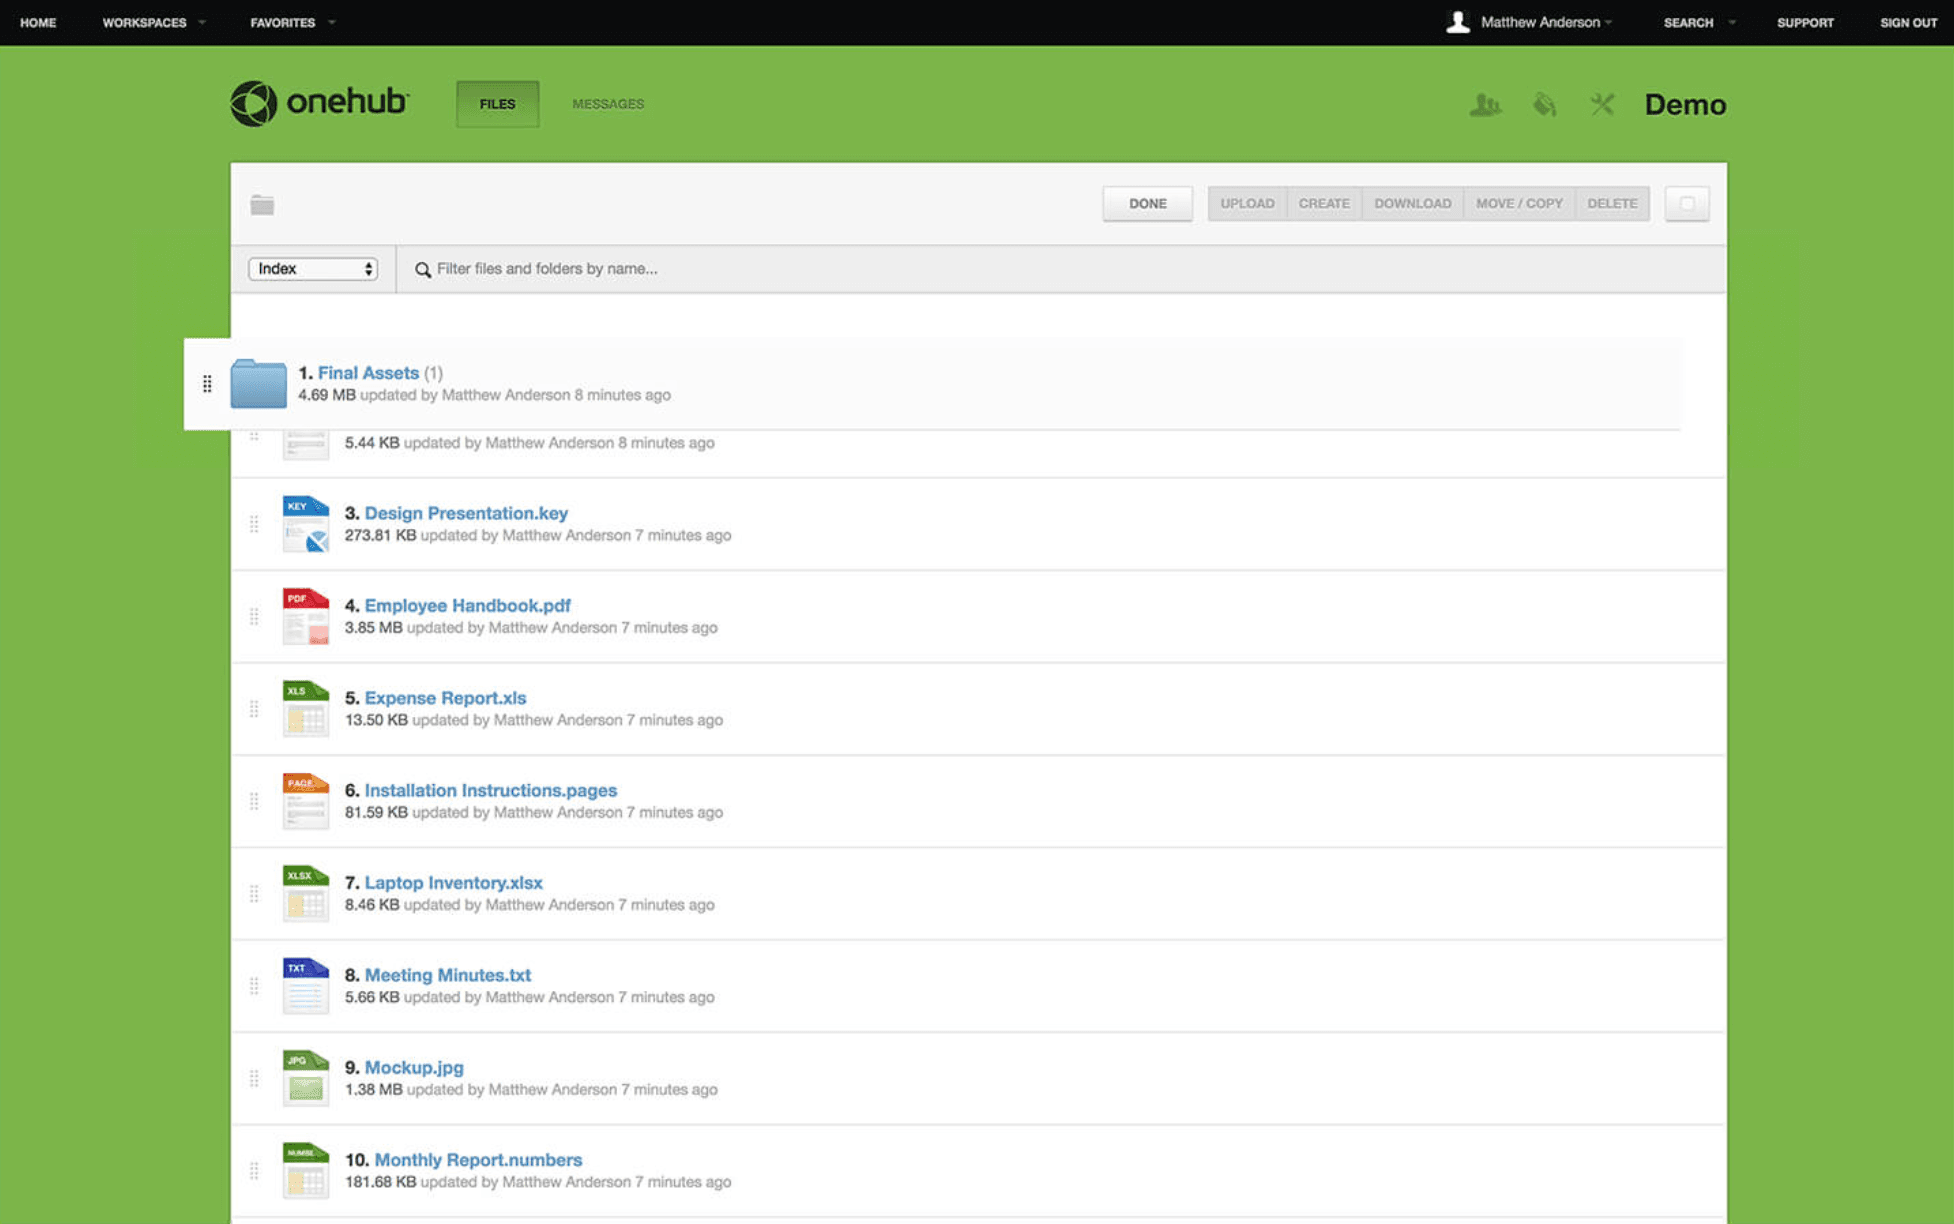Viewport: 1954px width, 1224px height.
Task: Open the Matthew Anderson user menu
Action: coord(1539,22)
